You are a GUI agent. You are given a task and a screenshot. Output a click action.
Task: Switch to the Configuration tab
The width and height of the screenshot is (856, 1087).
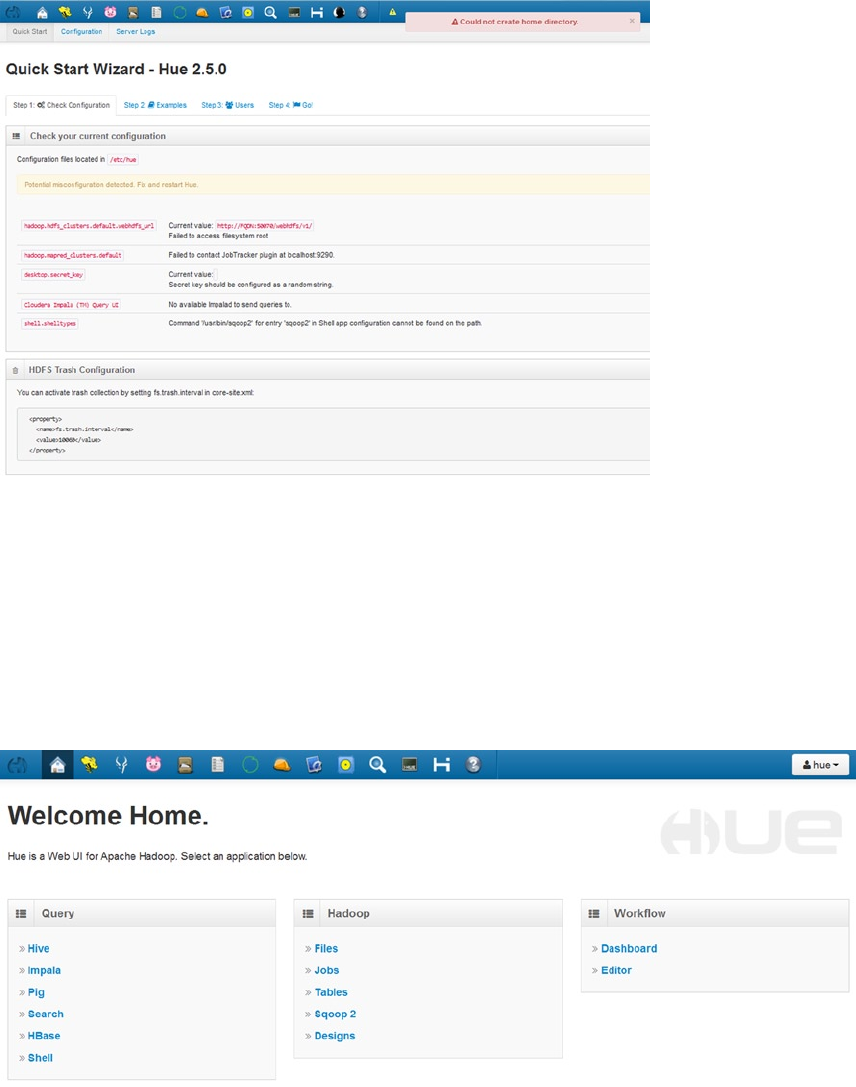pyautogui.click(x=81, y=31)
